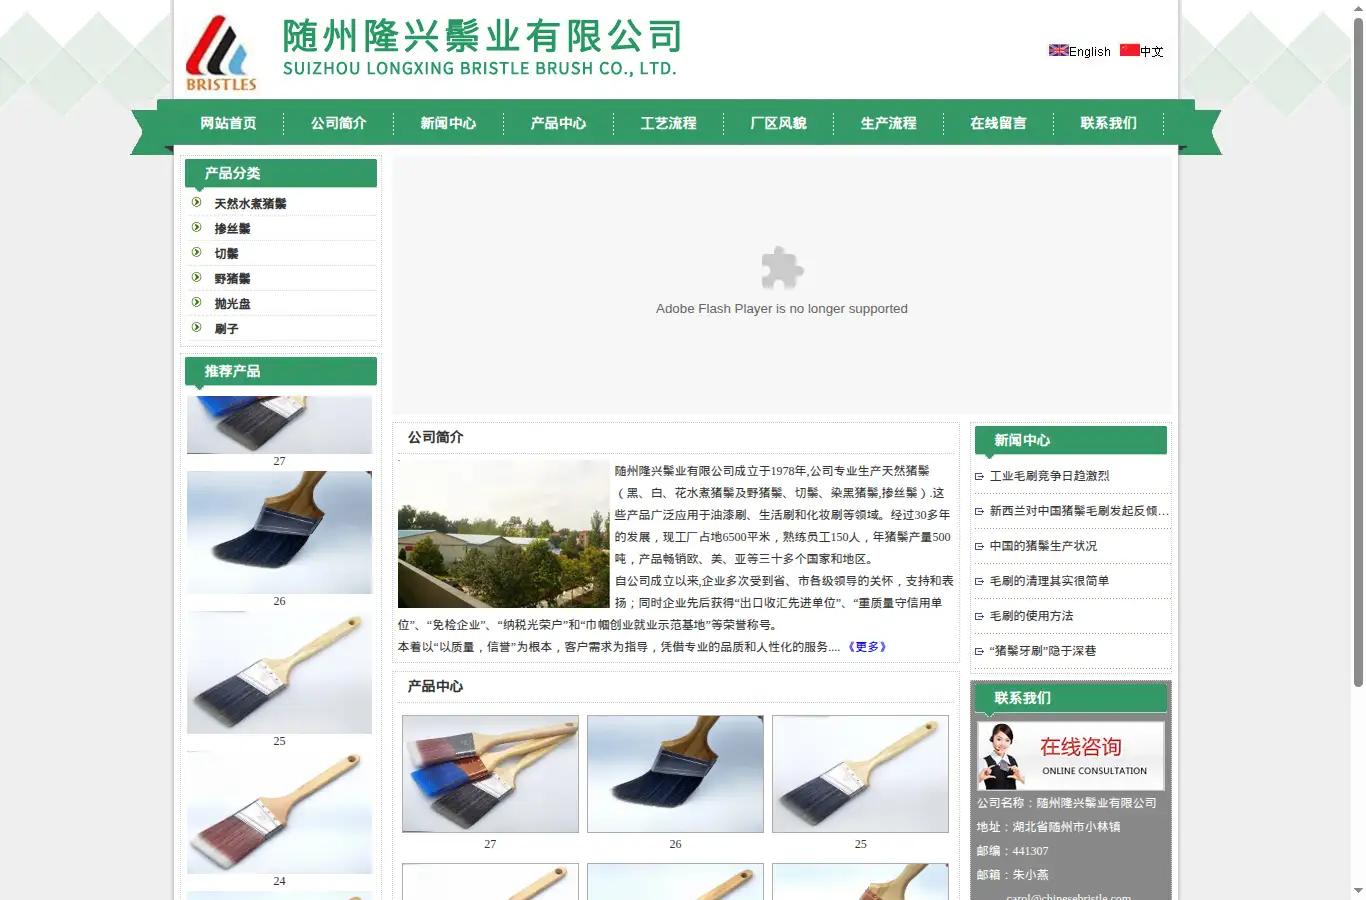
Task: Open 在线留言 navigation item
Action: pos(998,123)
